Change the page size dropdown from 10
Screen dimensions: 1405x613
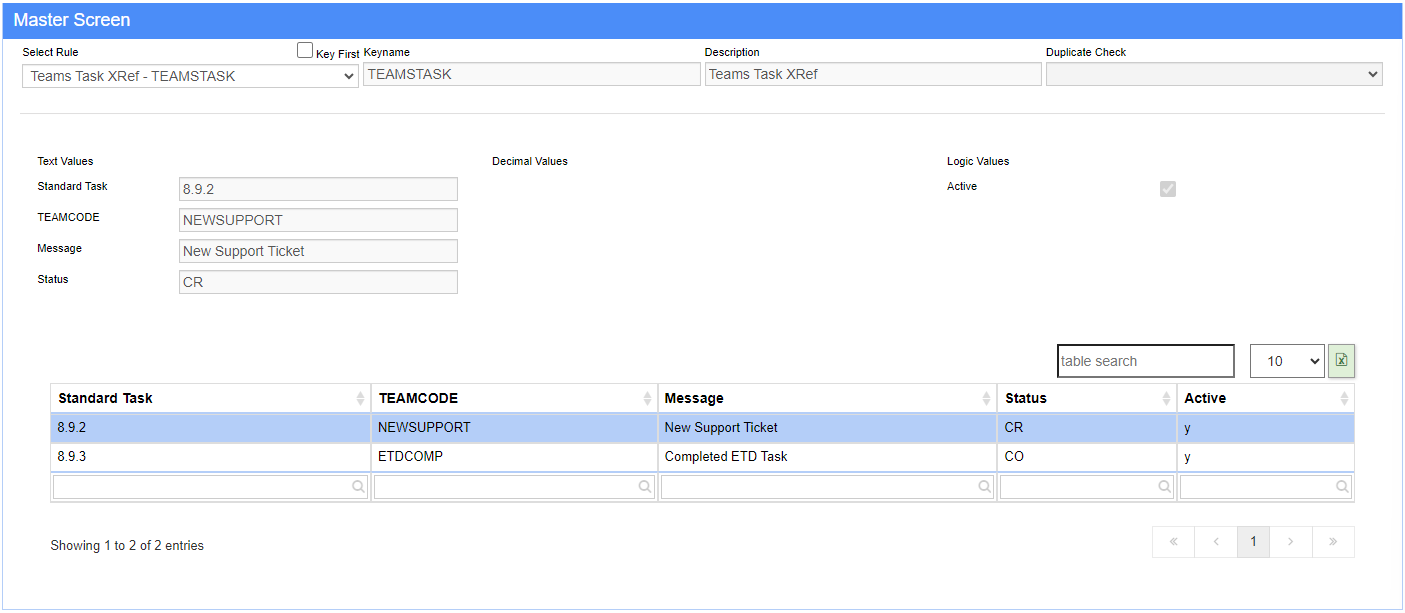click(1286, 361)
